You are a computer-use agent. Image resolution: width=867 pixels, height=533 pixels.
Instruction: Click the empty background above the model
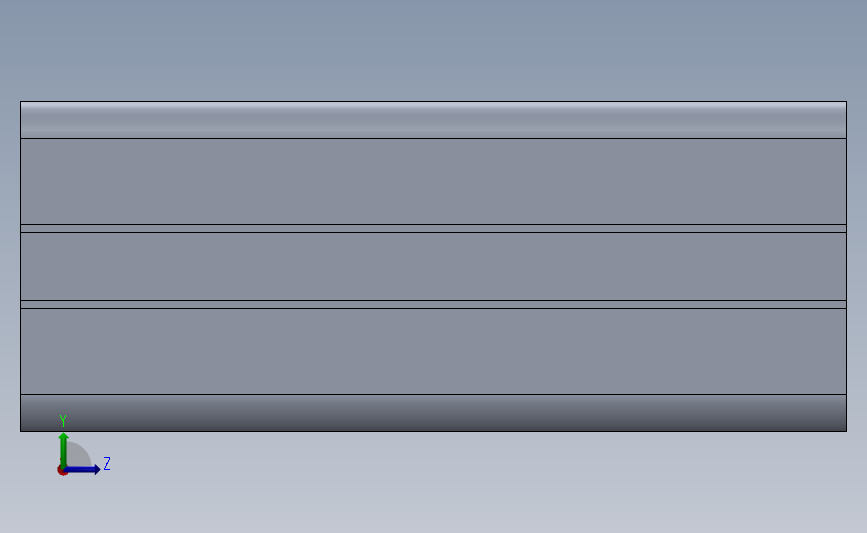click(434, 50)
